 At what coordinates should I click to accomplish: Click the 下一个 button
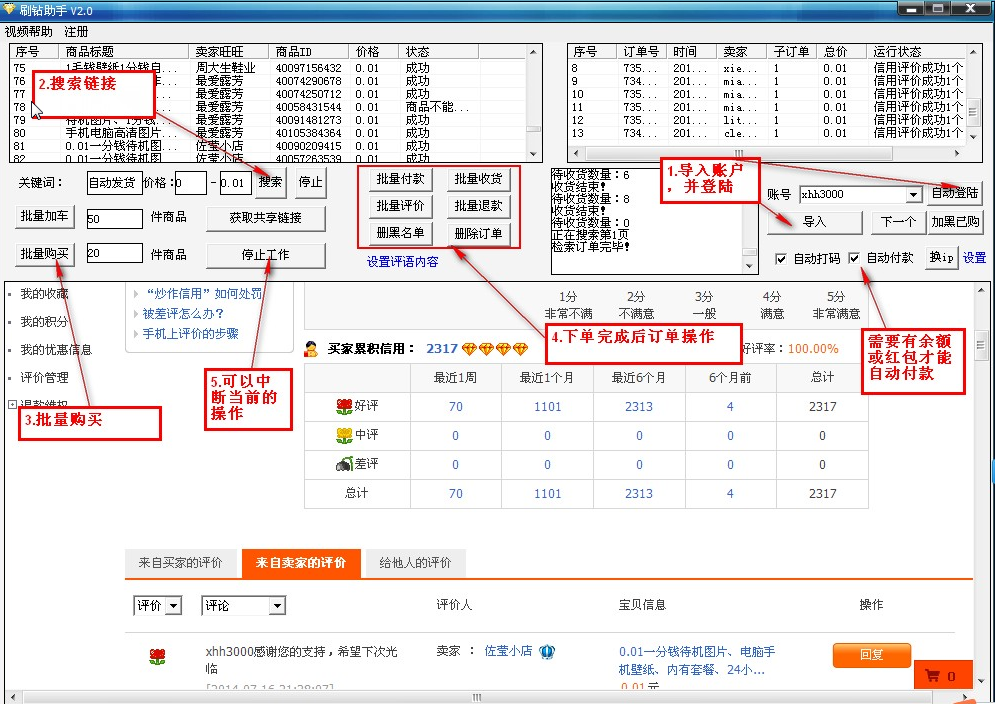point(898,222)
